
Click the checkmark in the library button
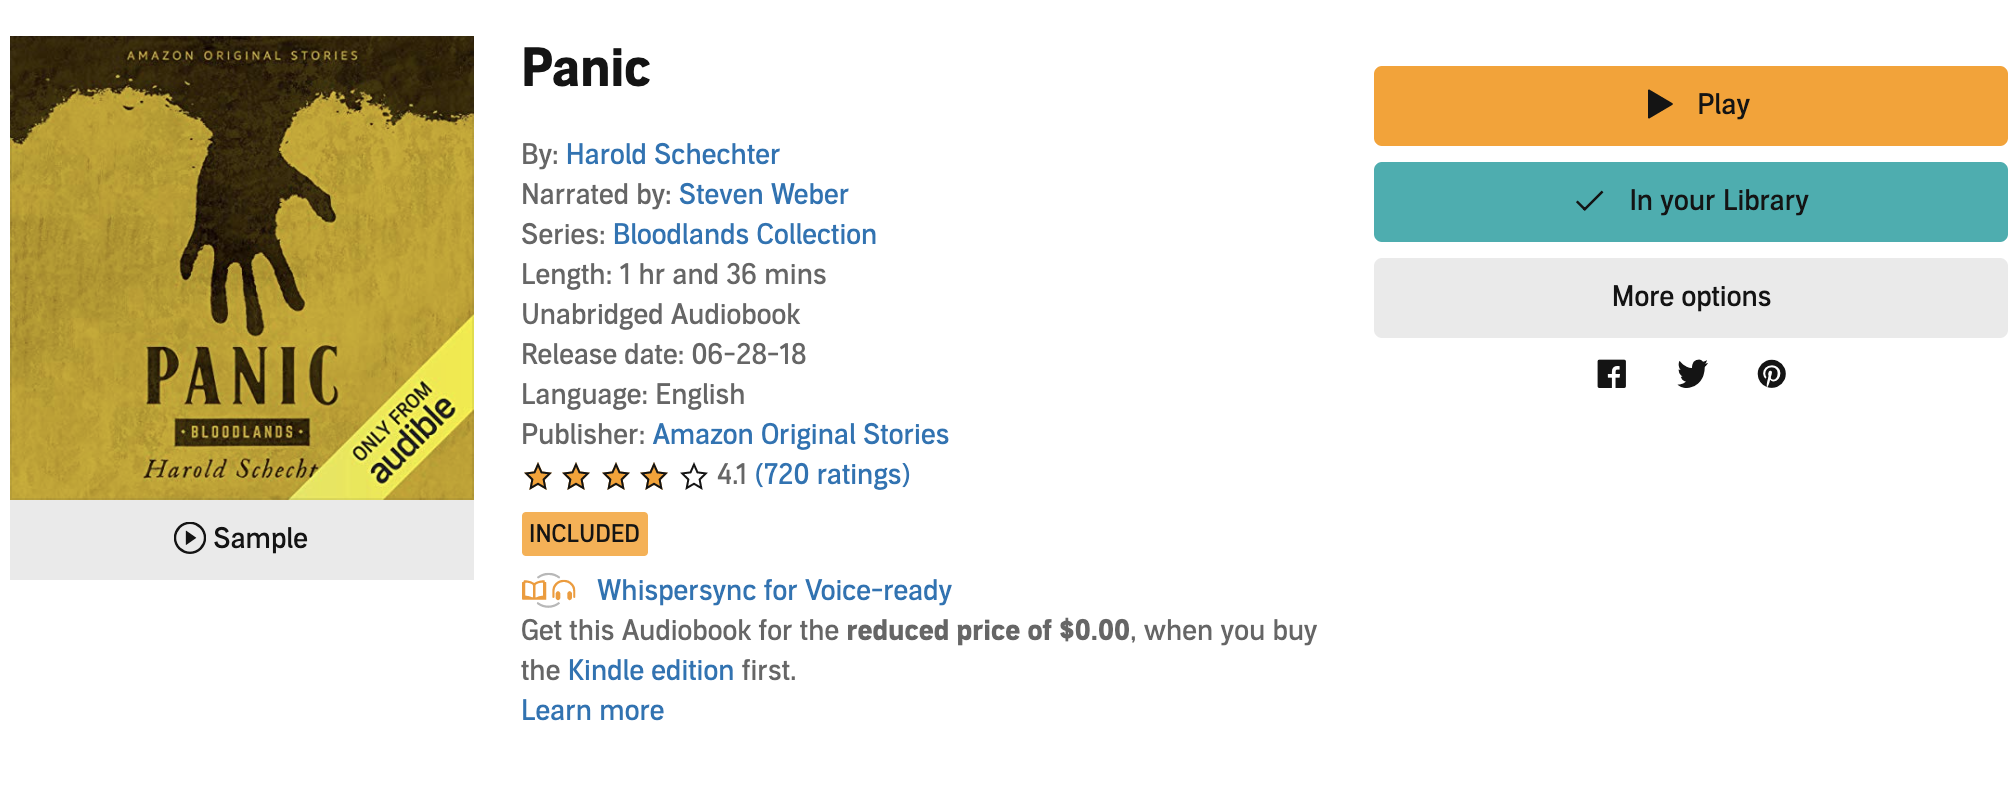pyautogui.click(x=1589, y=201)
